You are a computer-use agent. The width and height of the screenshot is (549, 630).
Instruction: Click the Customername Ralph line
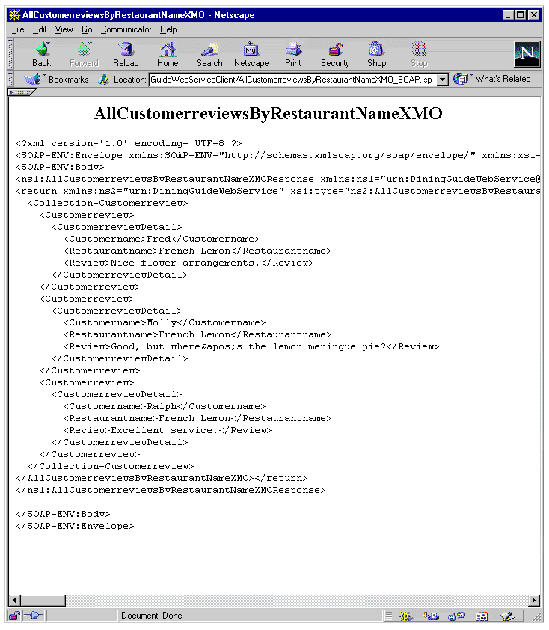pyautogui.click(x=165, y=406)
